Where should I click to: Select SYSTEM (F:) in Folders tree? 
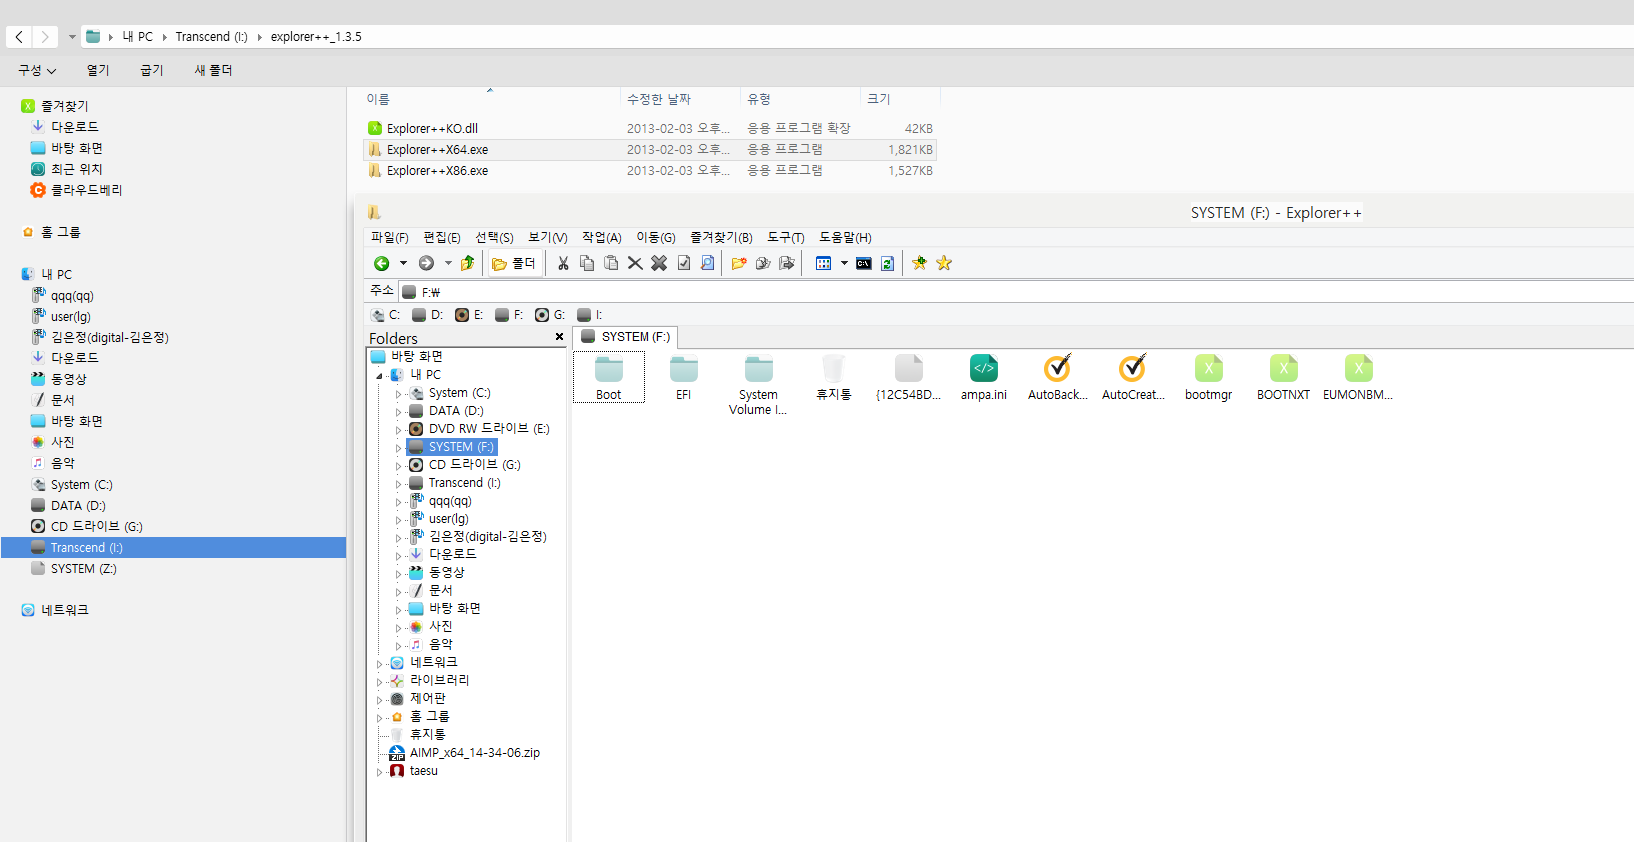452,447
